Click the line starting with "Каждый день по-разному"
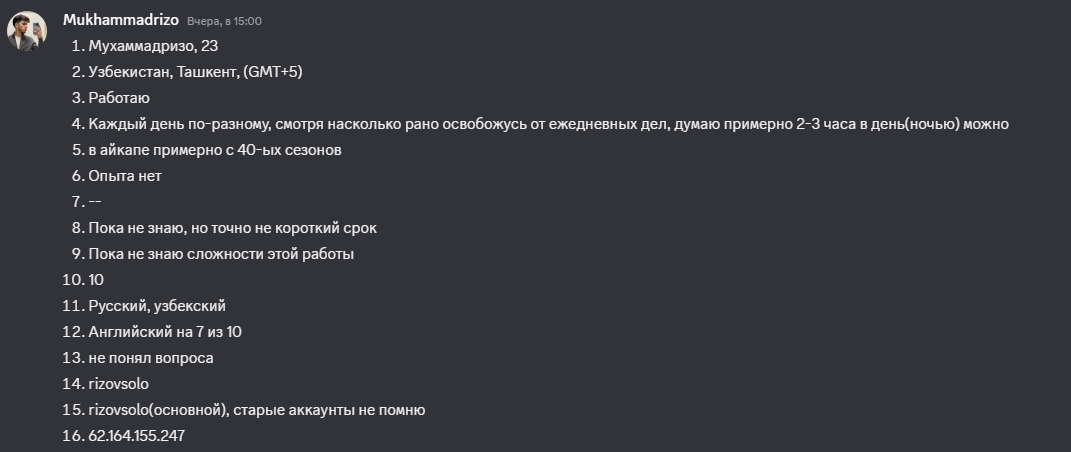This screenshot has width=1071, height=452. [548, 124]
